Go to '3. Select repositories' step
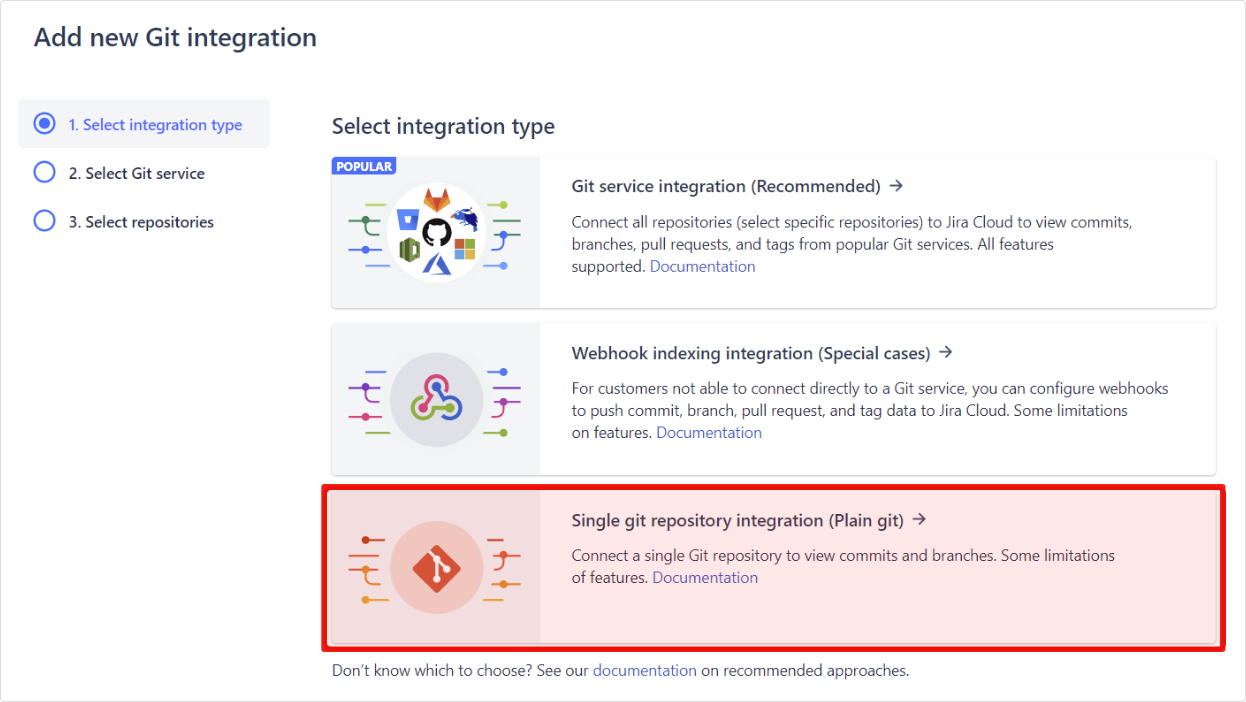This screenshot has height=702, width=1246. click(141, 222)
